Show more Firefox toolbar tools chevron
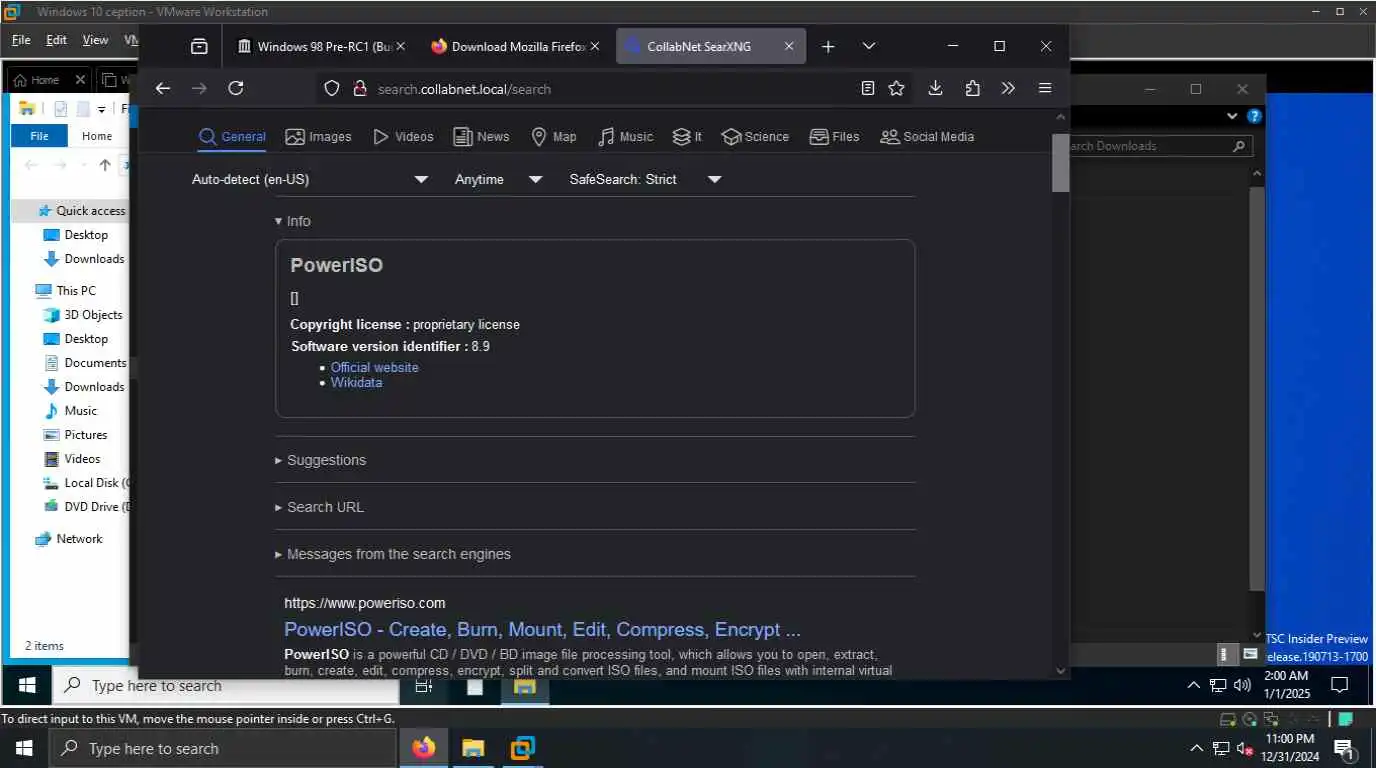The width and height of the screenshot is (1376, 768). (1008, 88)
